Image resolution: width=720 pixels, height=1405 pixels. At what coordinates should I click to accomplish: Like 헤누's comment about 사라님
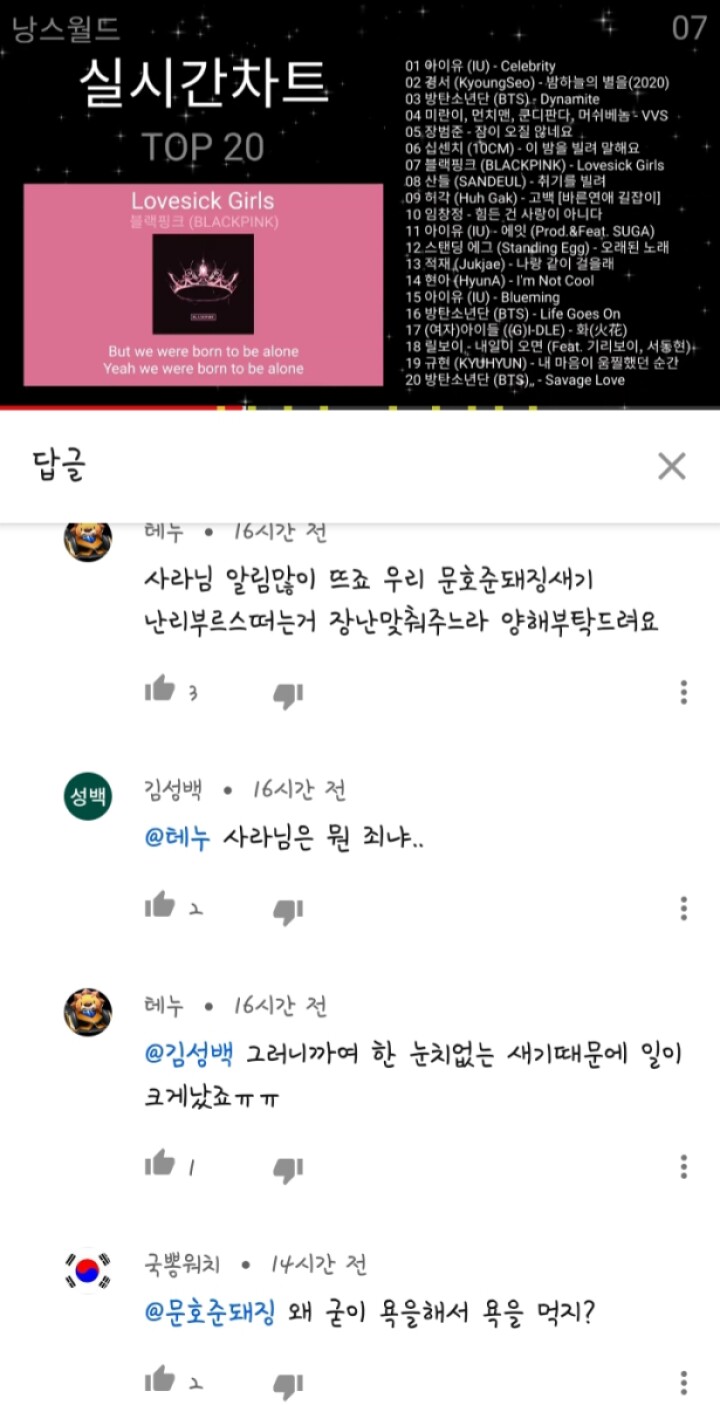point(160,689)
